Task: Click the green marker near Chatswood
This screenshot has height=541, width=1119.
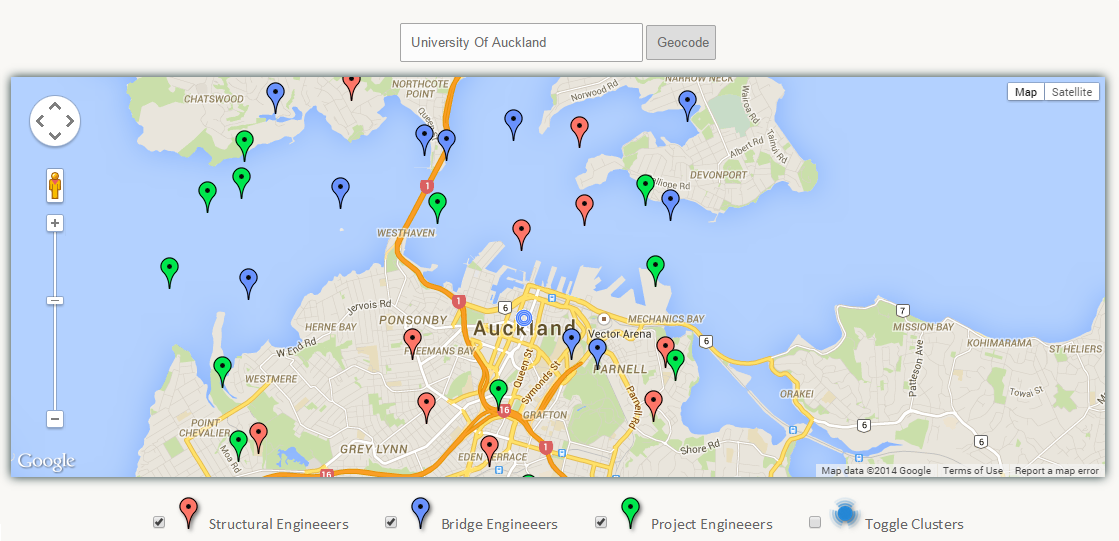Action: [245, 143]
